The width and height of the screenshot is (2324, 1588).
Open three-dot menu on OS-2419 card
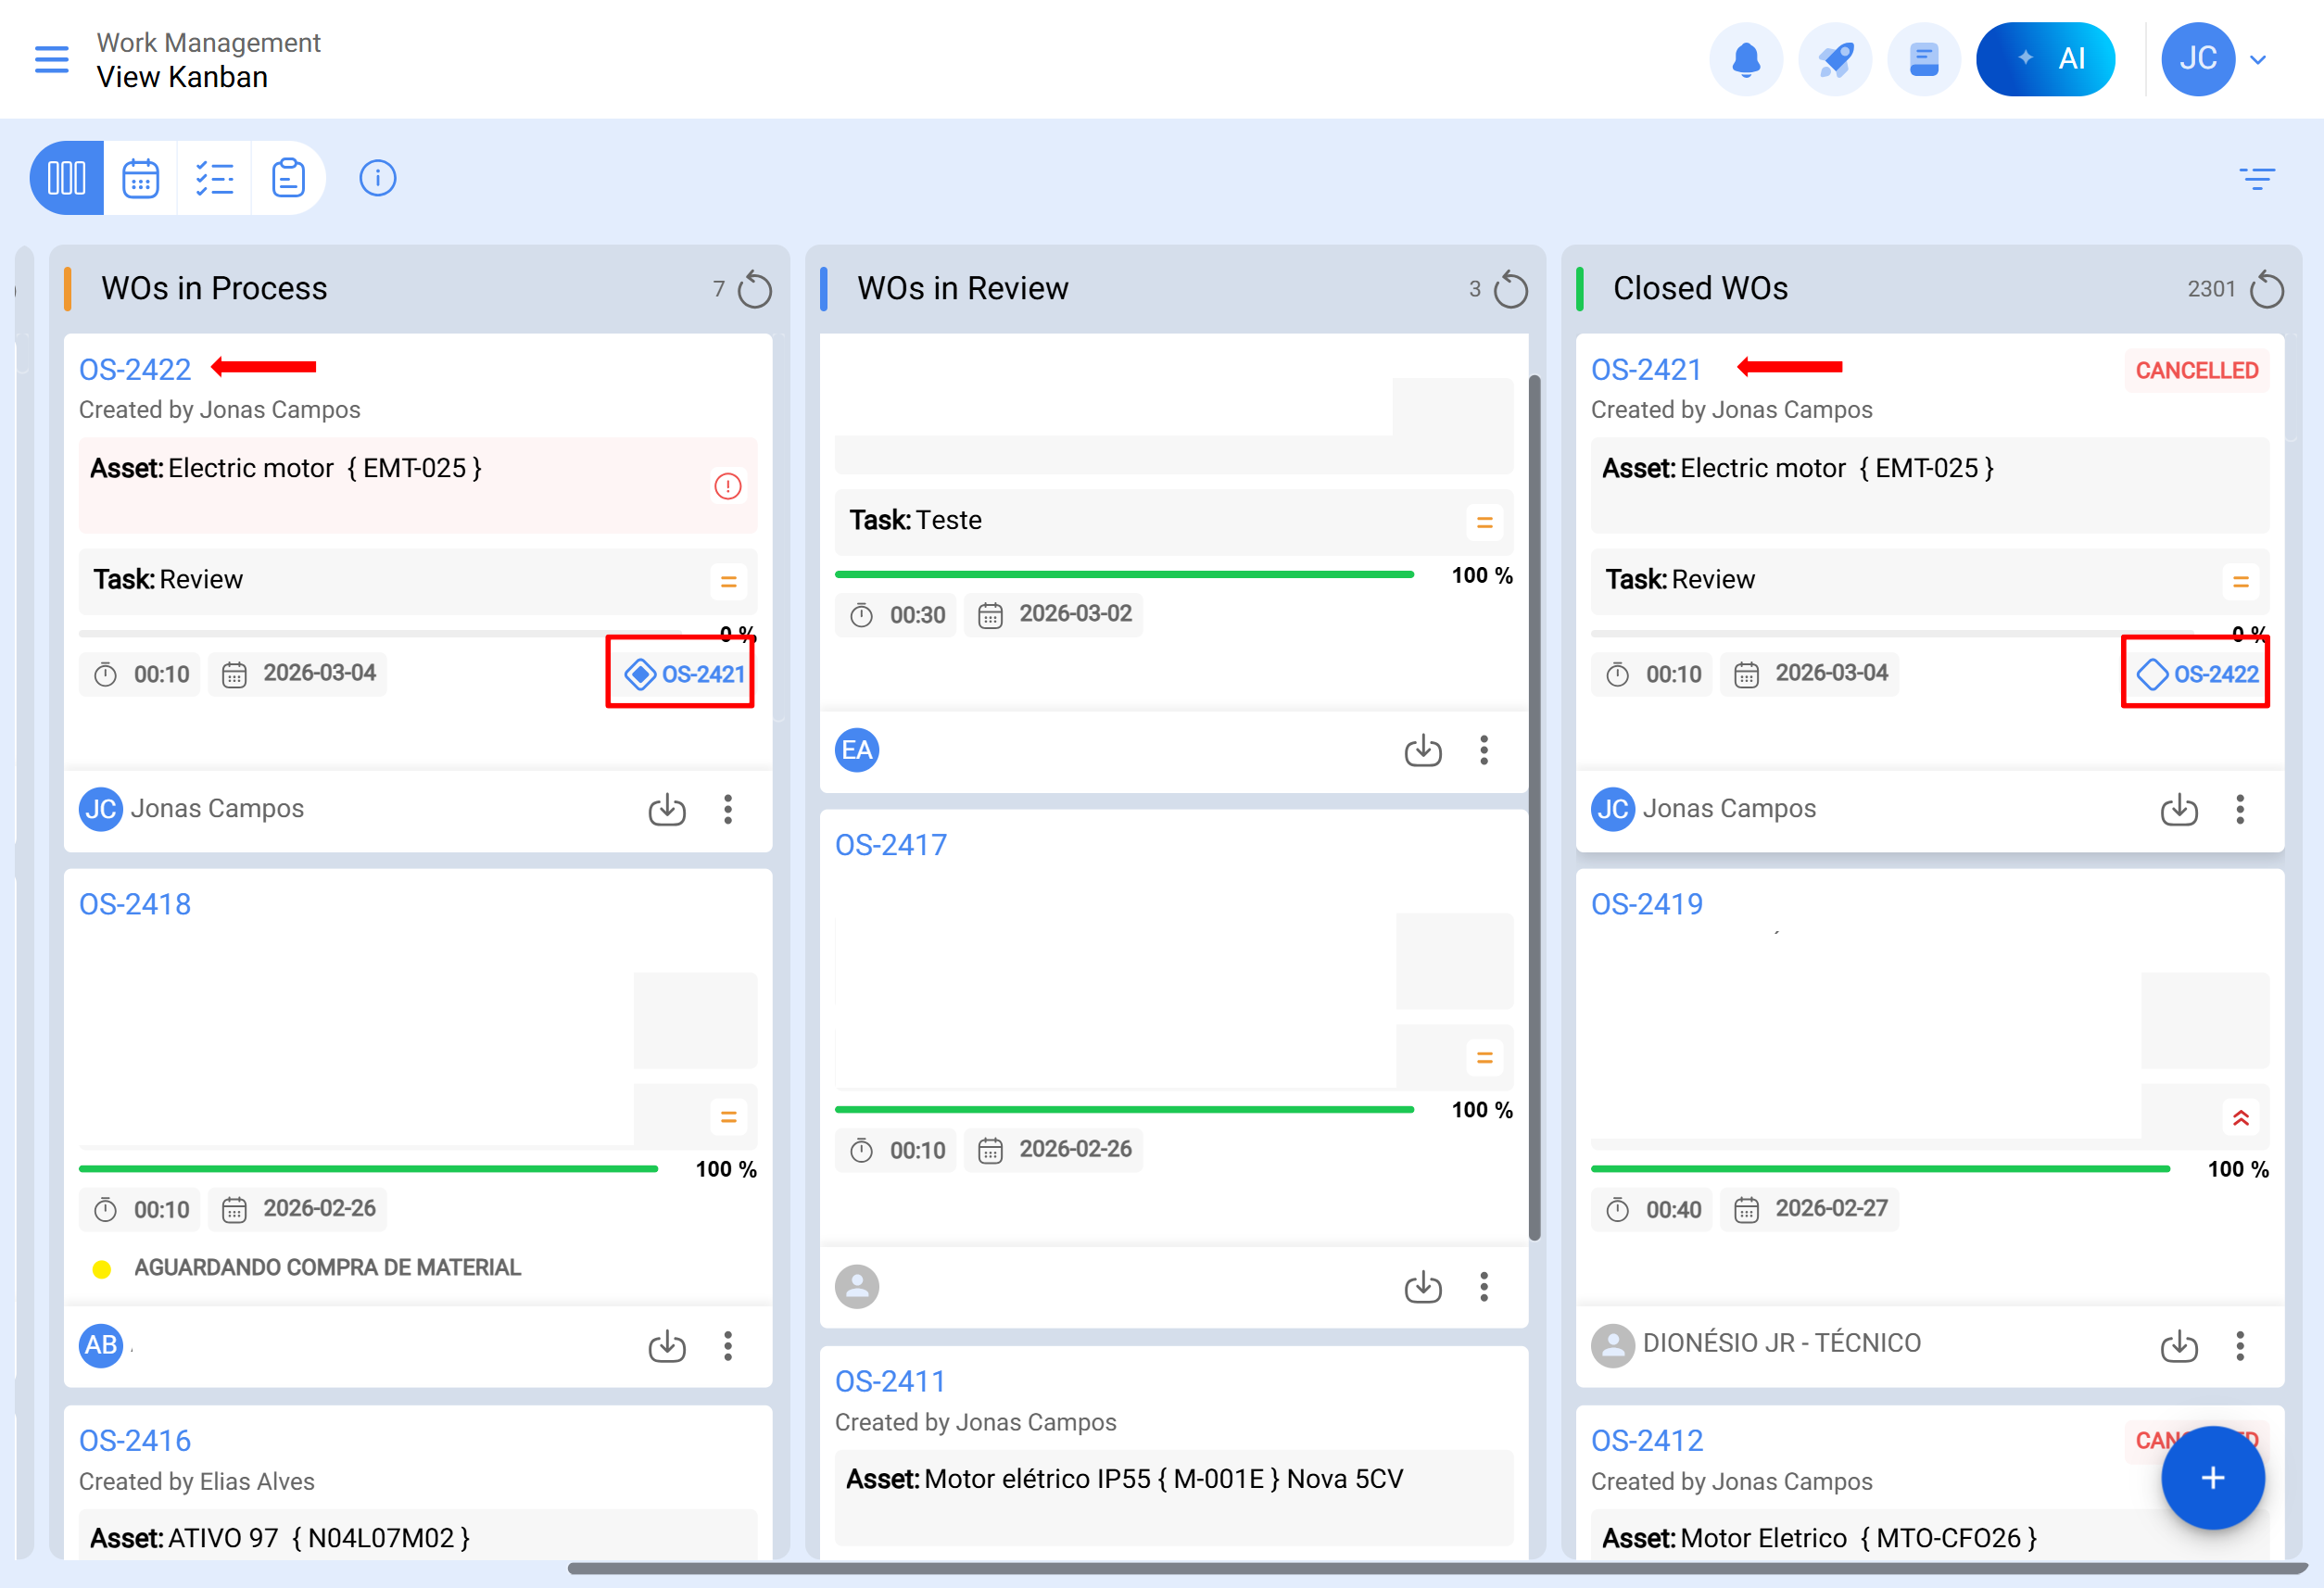[2240, 1345]
